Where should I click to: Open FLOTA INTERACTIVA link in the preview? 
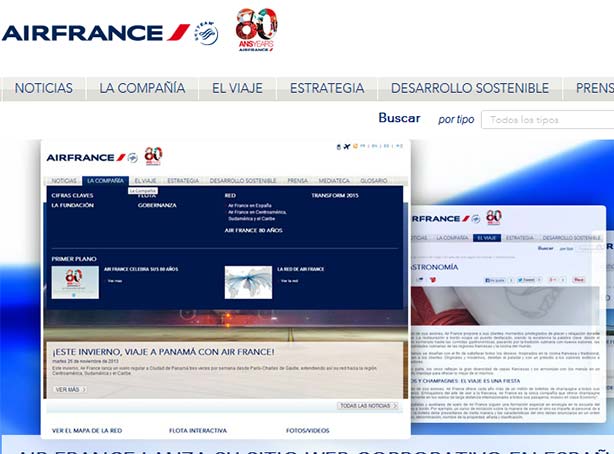tap(198, 430)
